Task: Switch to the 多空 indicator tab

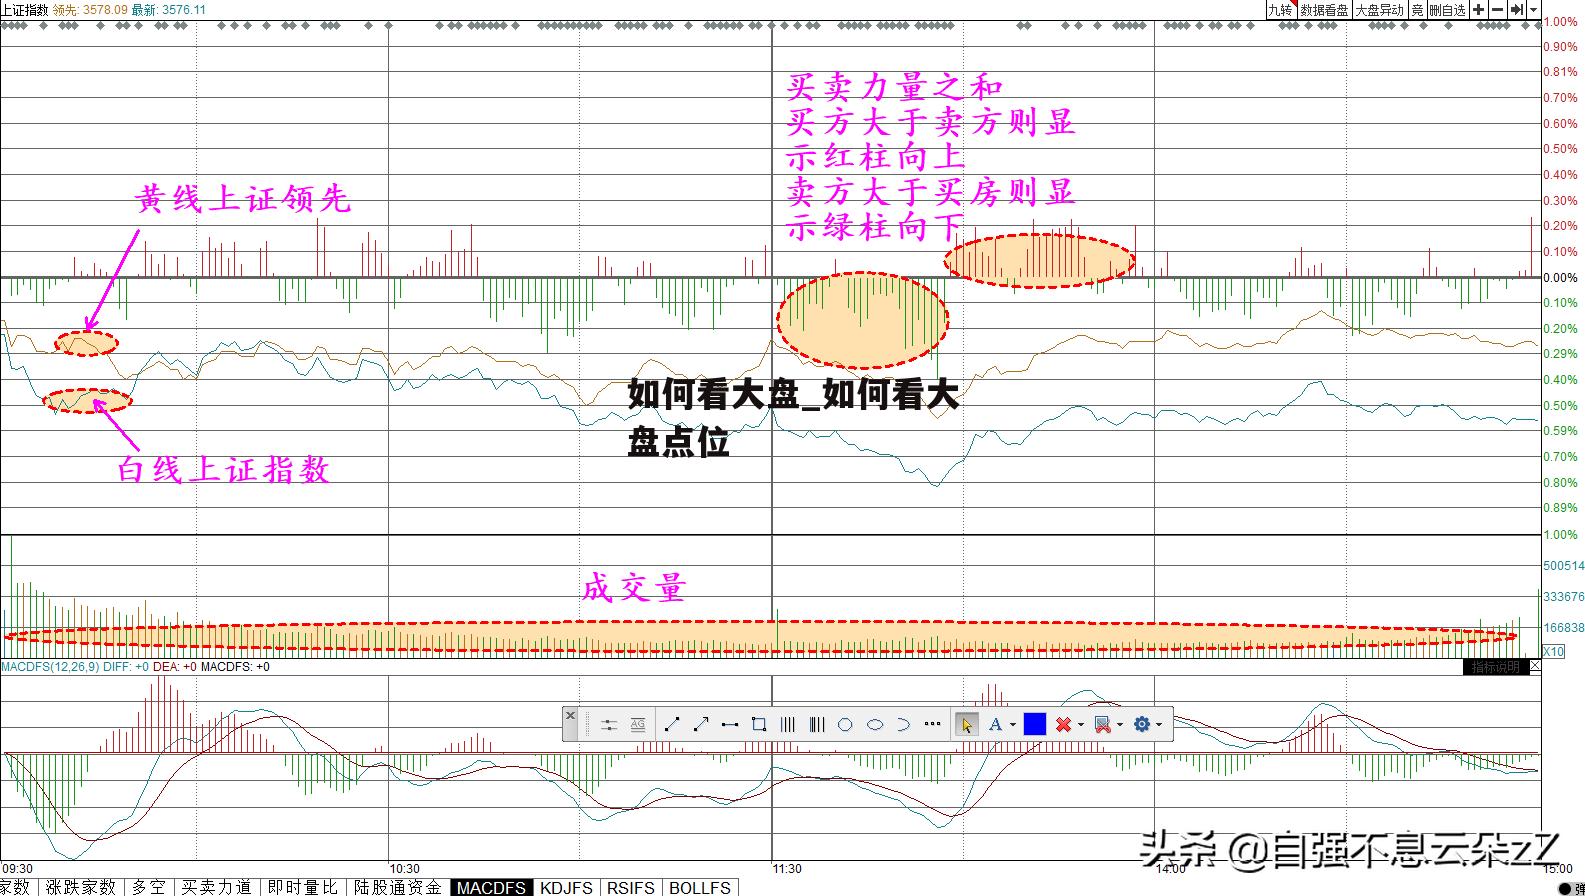Action: (149, 887)
